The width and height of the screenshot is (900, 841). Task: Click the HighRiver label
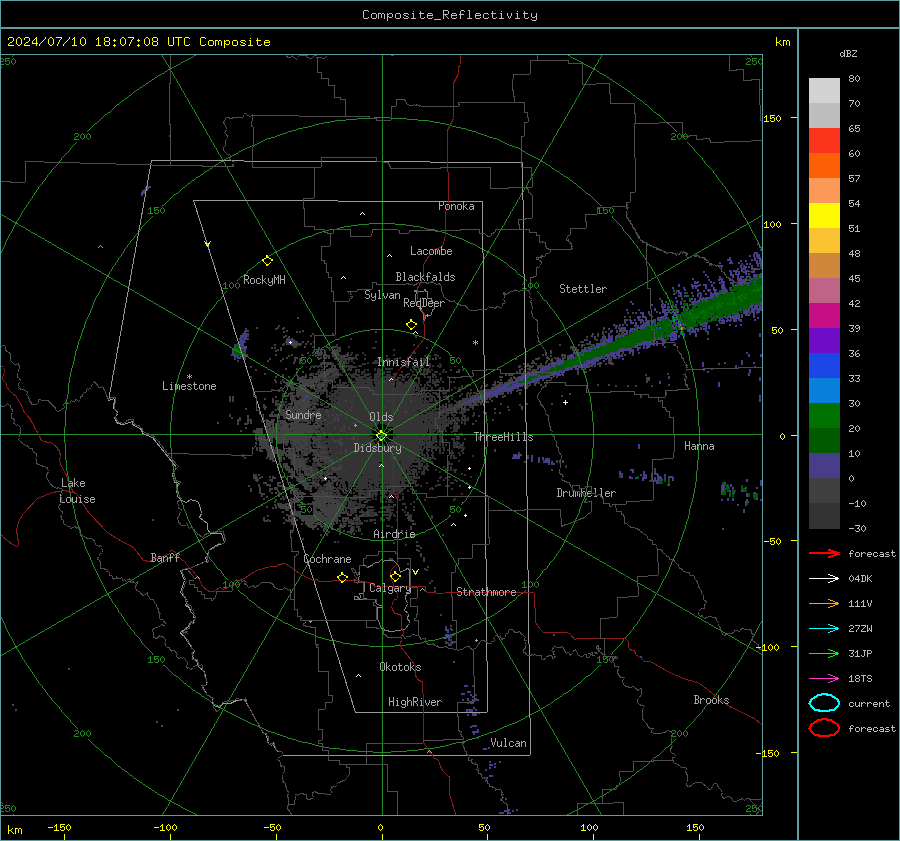(x=415, y=702)
